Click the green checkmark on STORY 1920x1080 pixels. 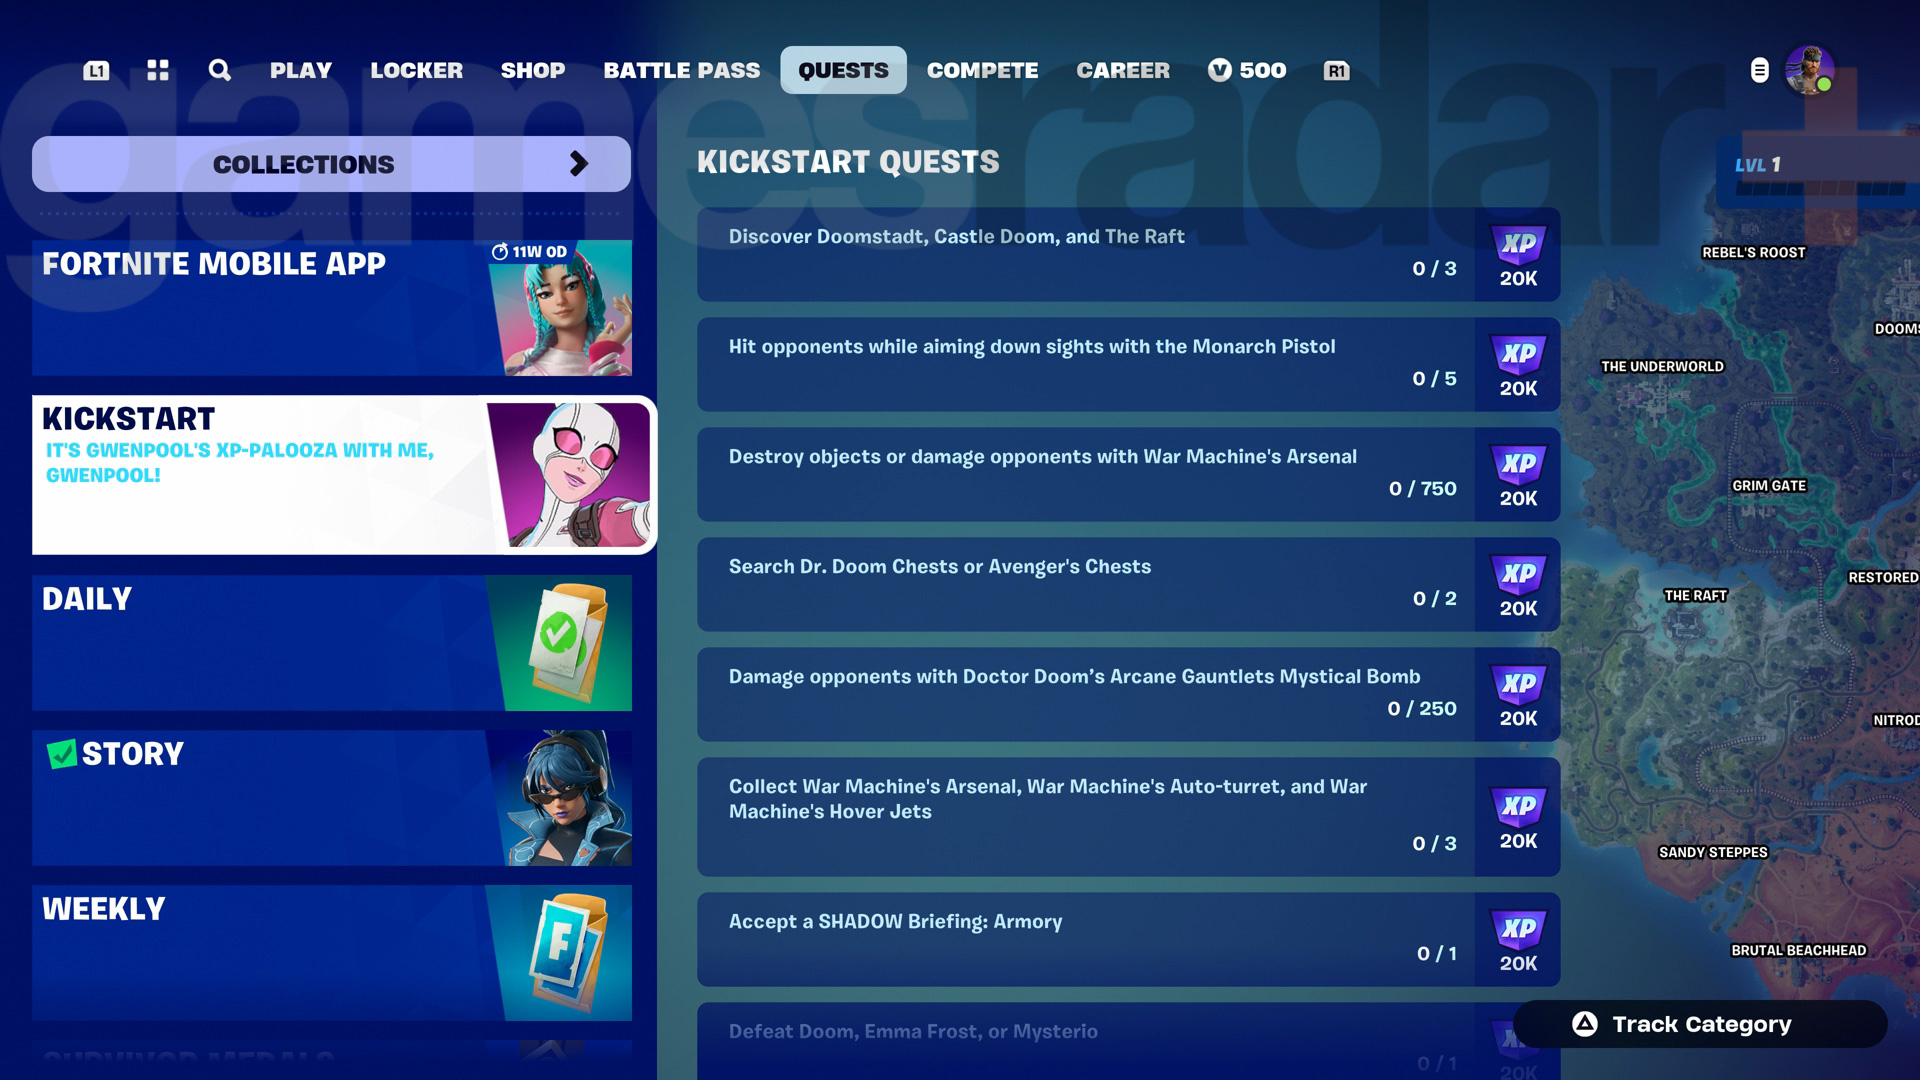[62, 752]
